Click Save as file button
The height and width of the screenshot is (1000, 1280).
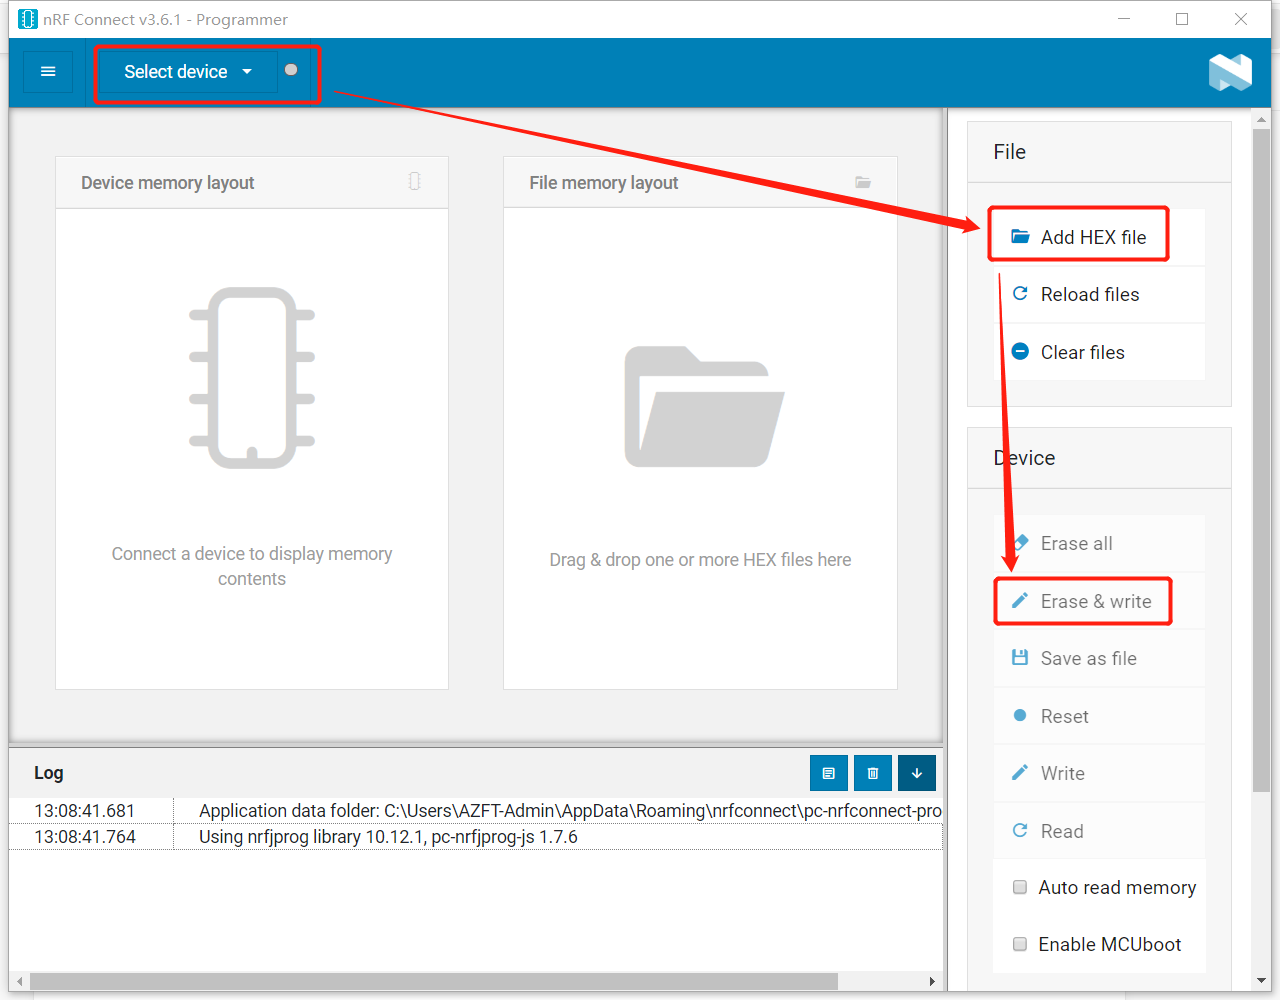[1099, 658]
